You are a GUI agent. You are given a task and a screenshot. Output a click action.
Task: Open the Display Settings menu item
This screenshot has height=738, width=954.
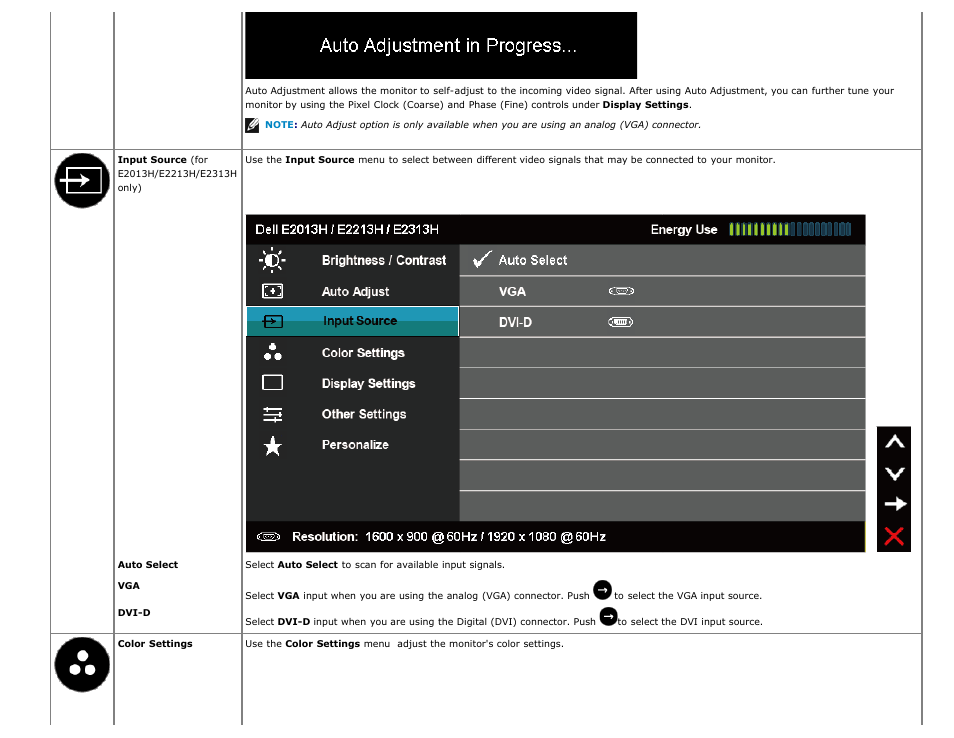coord(368,384)
